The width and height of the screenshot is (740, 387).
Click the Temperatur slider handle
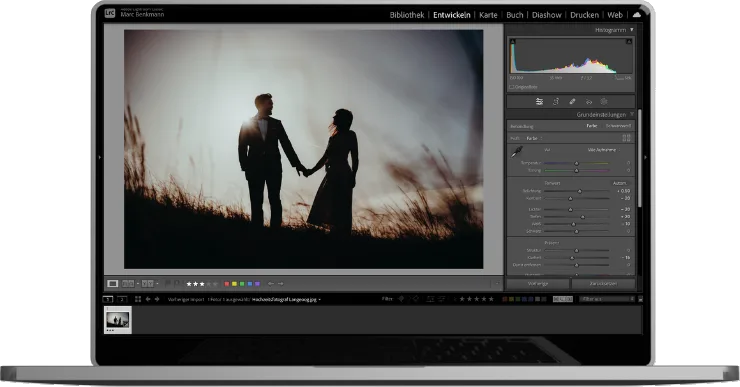(x=576, y=163)
